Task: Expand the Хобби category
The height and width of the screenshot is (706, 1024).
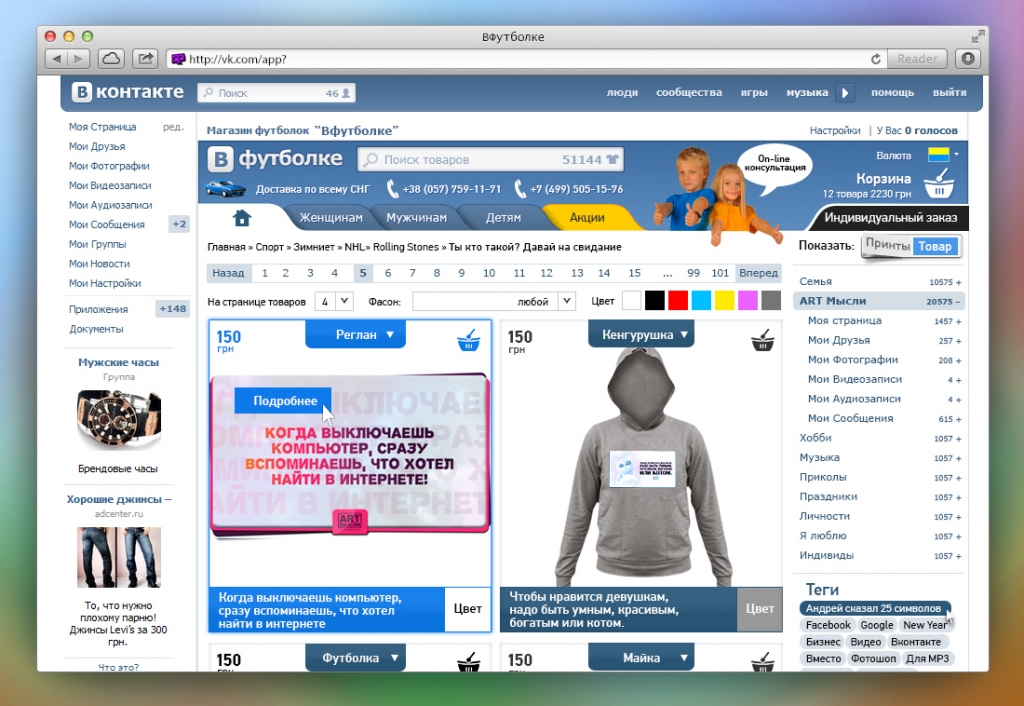Action: (x=959, y=439)
